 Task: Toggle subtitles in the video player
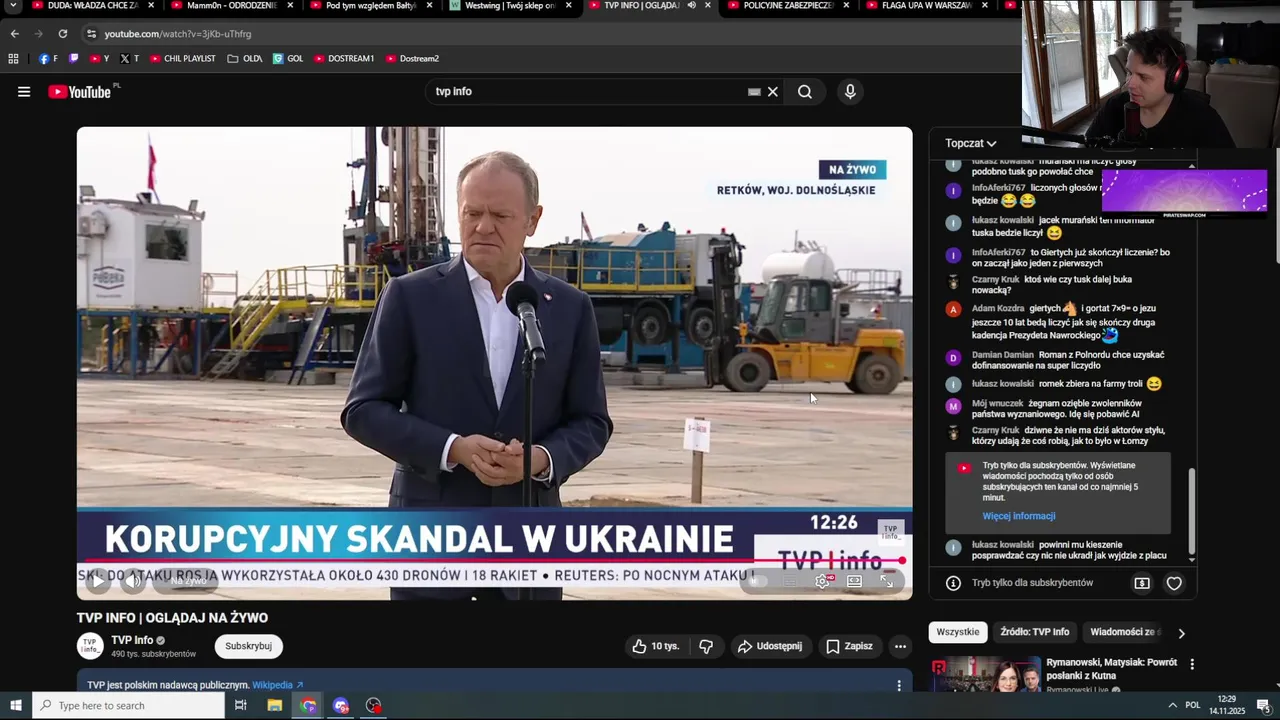(790, 581)
